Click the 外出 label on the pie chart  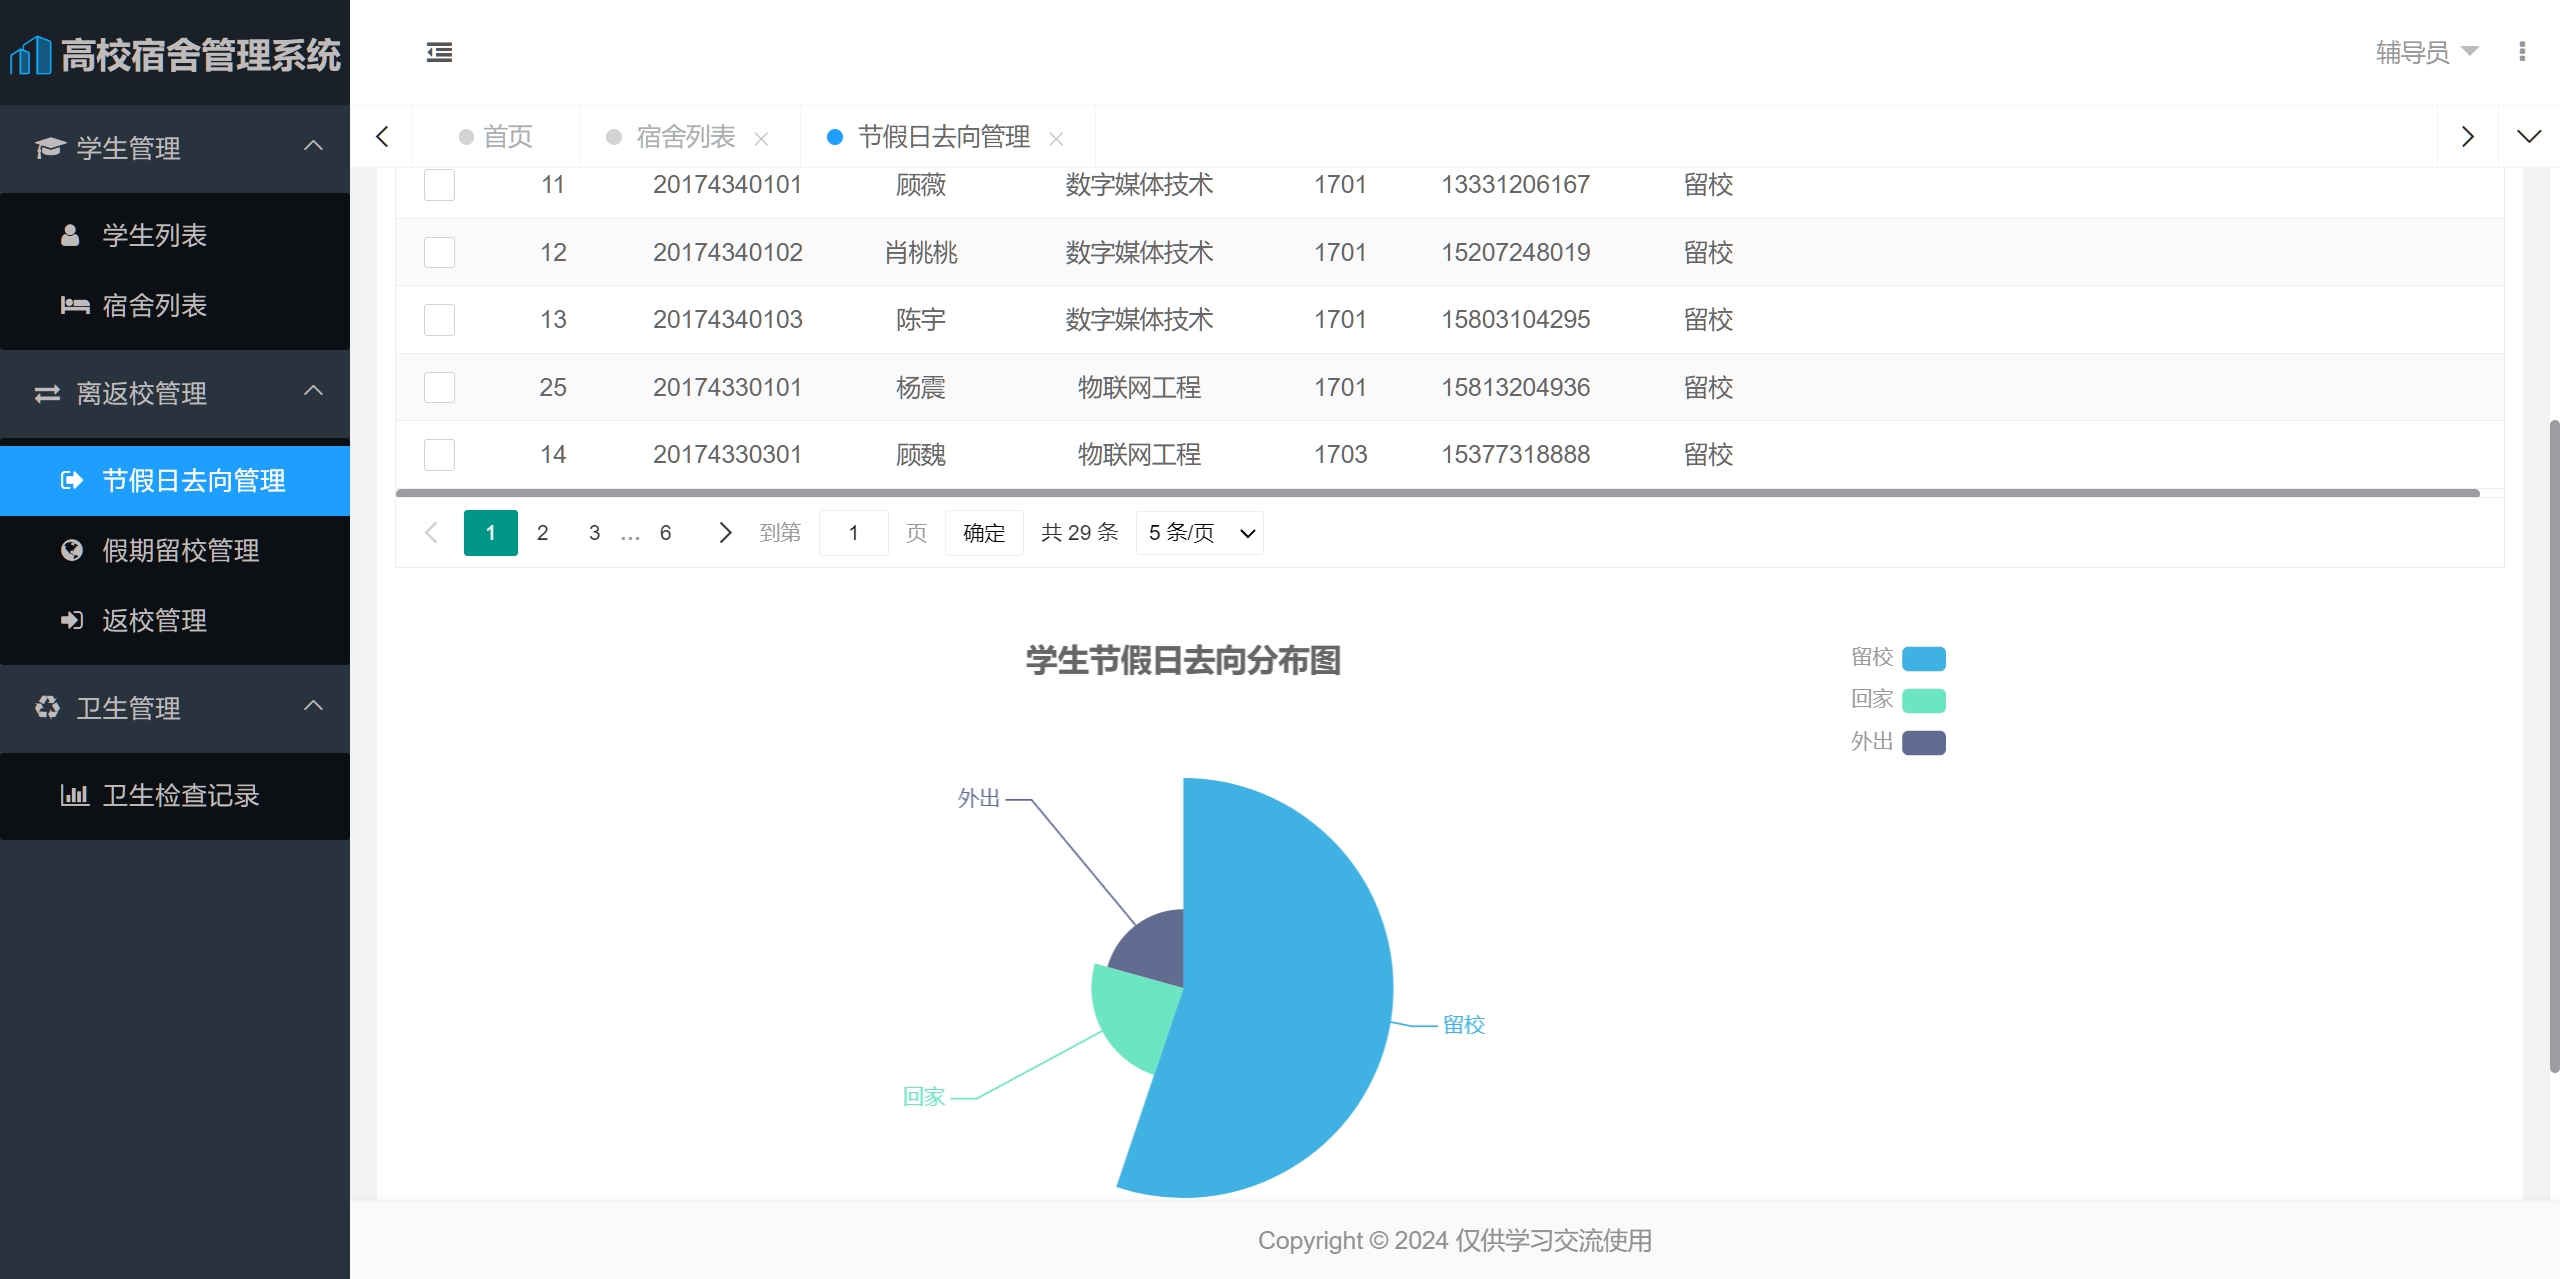point(978,798)
